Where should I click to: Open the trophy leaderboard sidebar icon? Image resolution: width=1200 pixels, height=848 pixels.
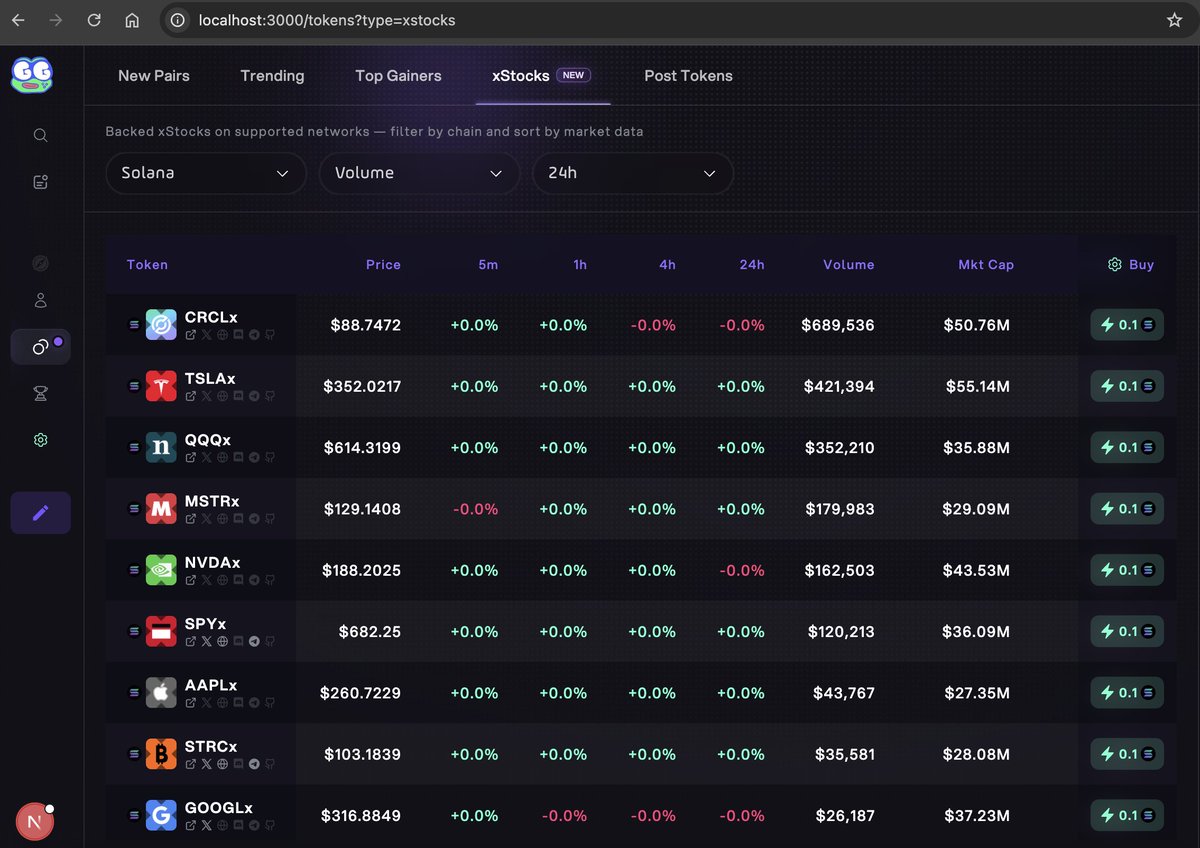pyautogui.click(x=40, y=394)
